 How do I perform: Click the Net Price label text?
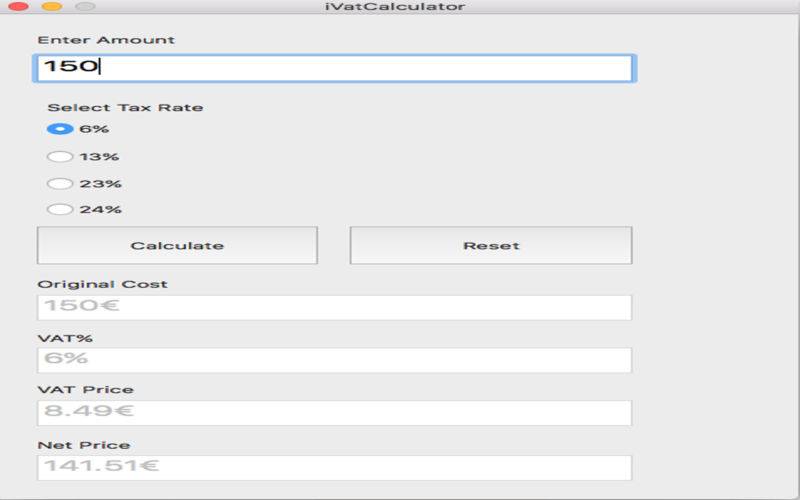pos(84,444)
